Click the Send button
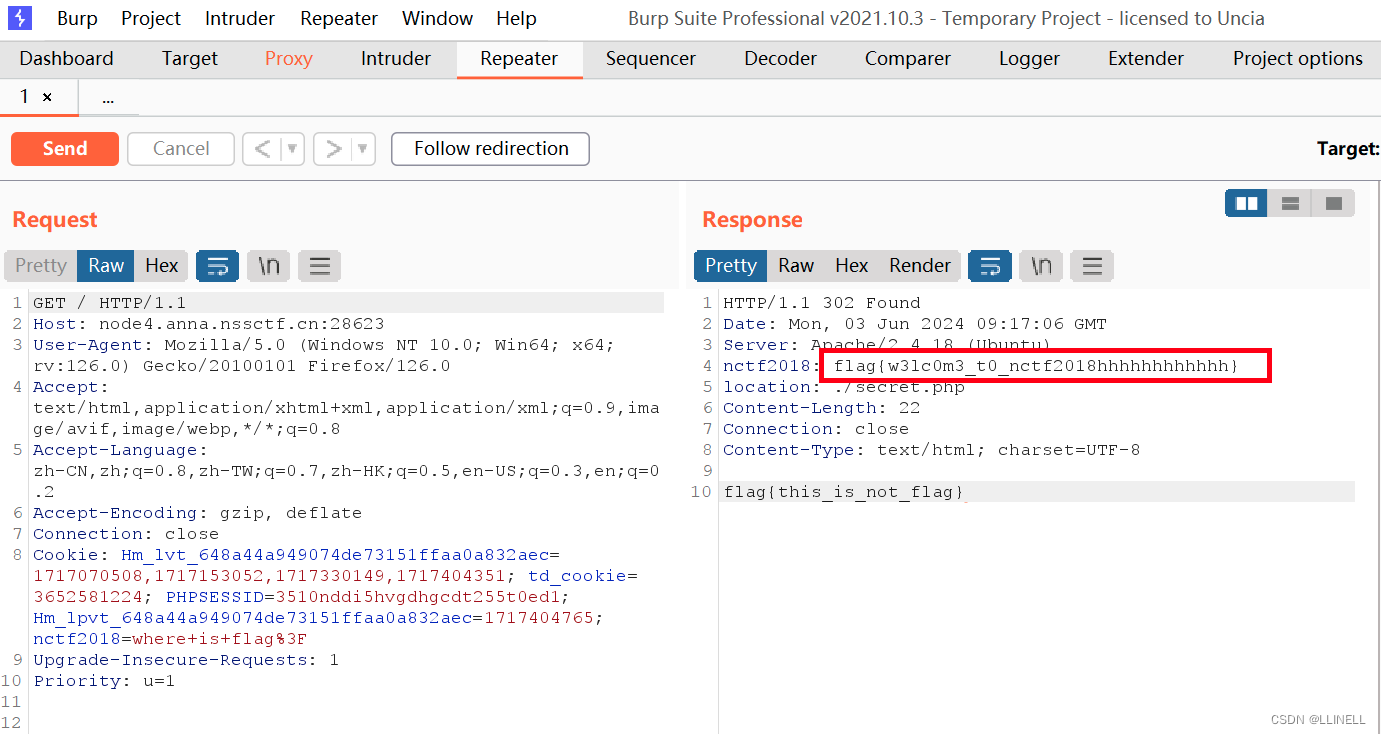This screenshot has width=1381, height=734. tap(65, 149)
